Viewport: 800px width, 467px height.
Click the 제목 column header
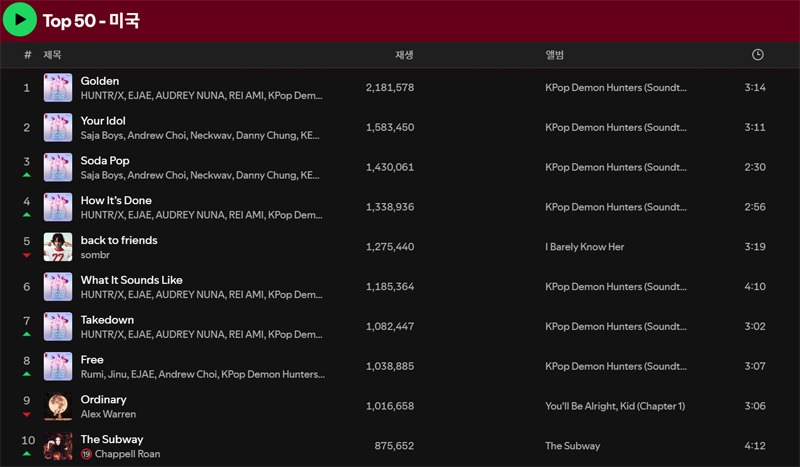pyautogui.click(x=52, y=55)
